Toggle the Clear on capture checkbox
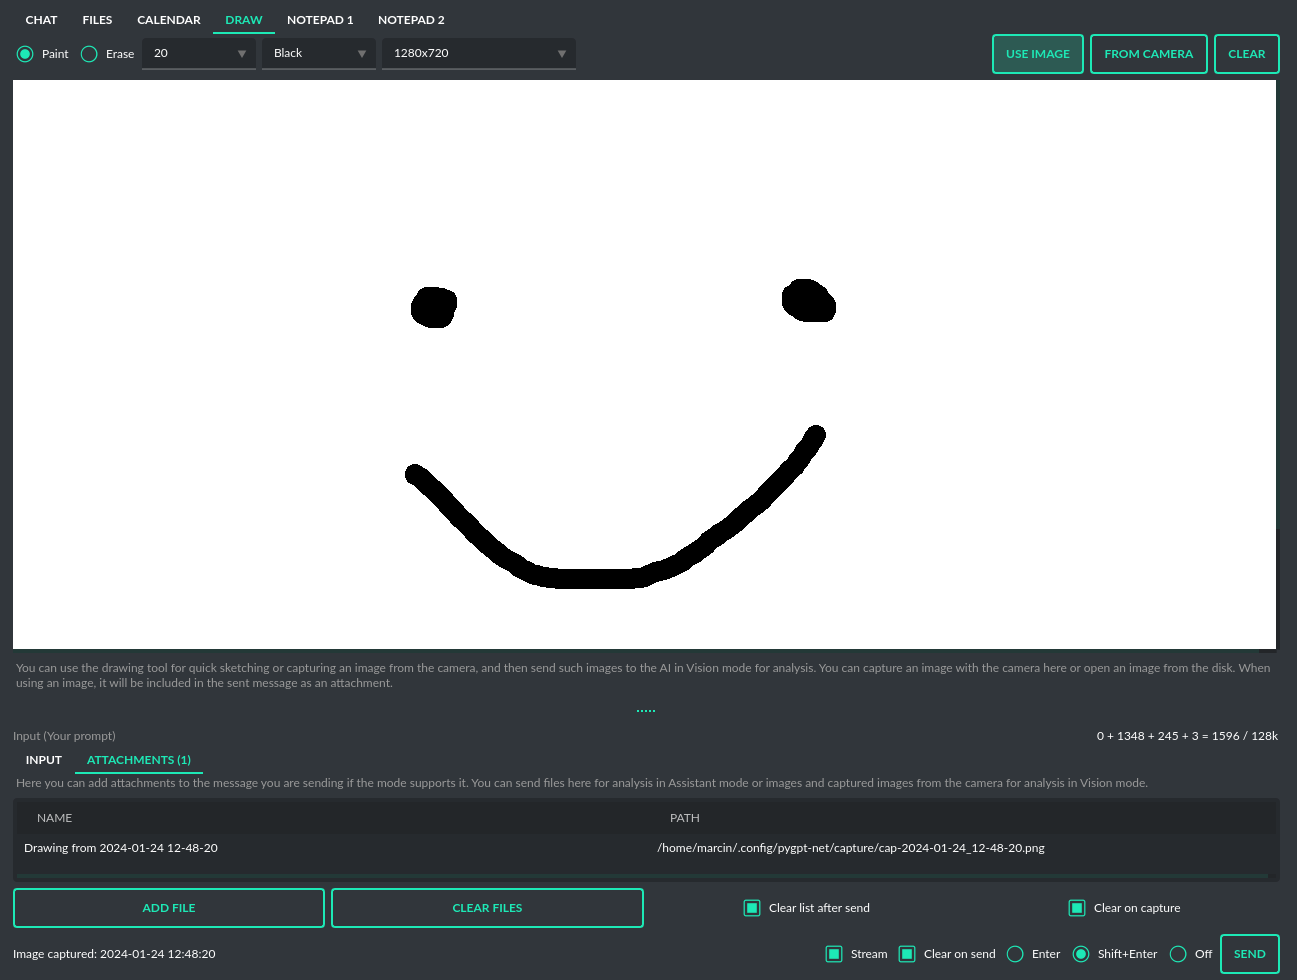Screen dimensions: 1297x980 (x=1077, y=908)
